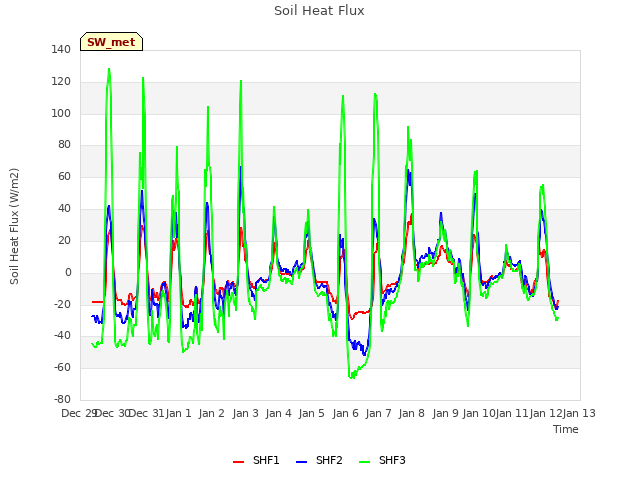640x480 pixels.
Task: Click the 100 y-axis tick label
Action: (x=61, y=113)
